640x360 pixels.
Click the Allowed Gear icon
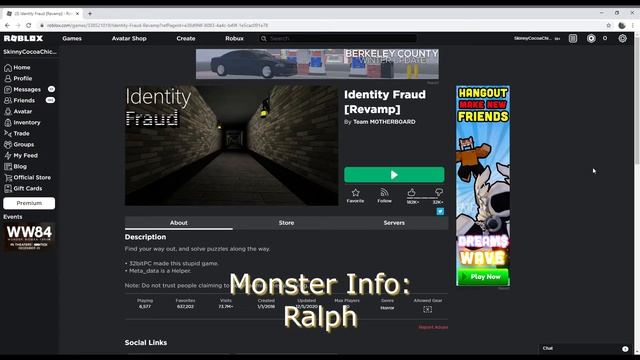427,309
